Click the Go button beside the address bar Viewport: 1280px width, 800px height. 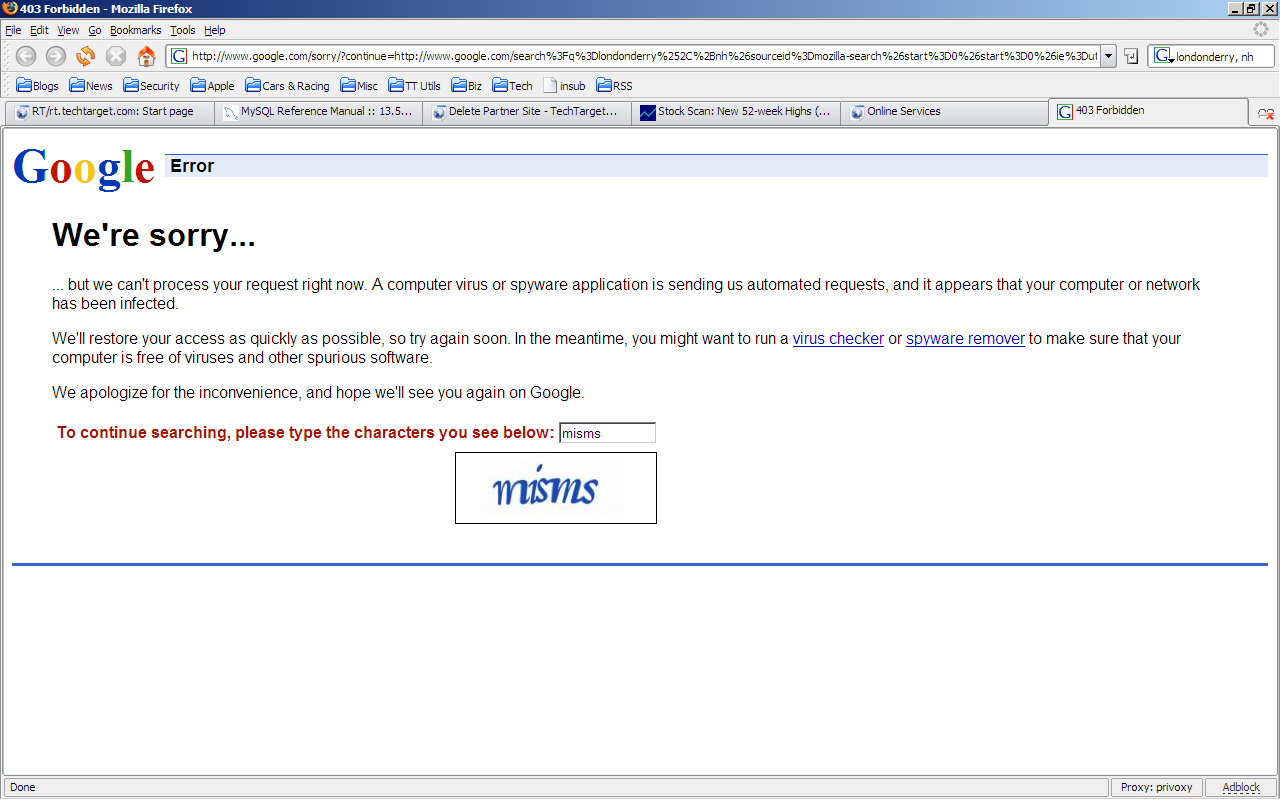click(1131, 56)
